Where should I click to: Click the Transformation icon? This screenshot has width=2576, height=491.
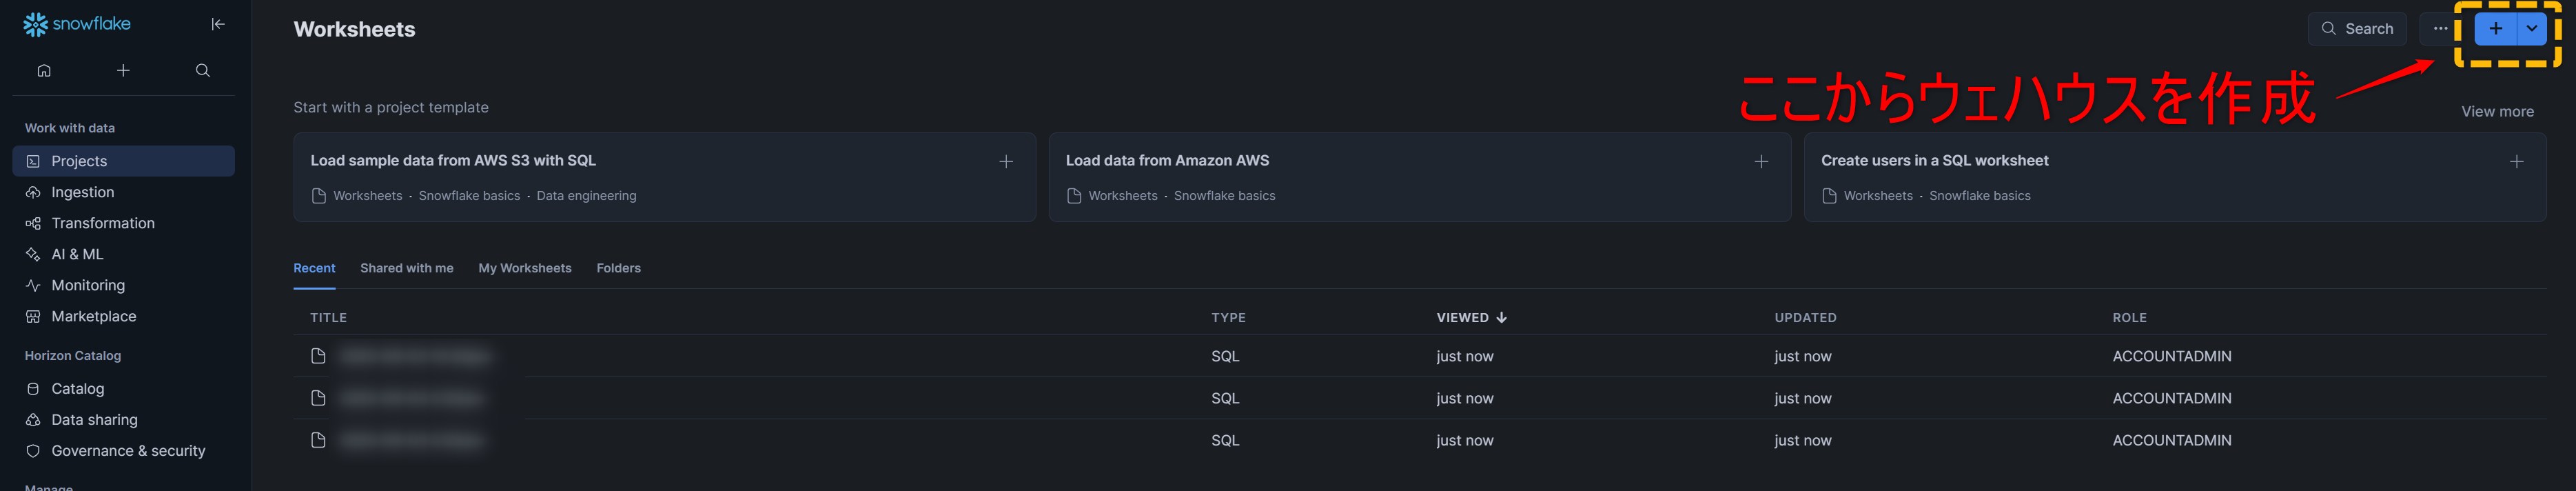point(33,223)
